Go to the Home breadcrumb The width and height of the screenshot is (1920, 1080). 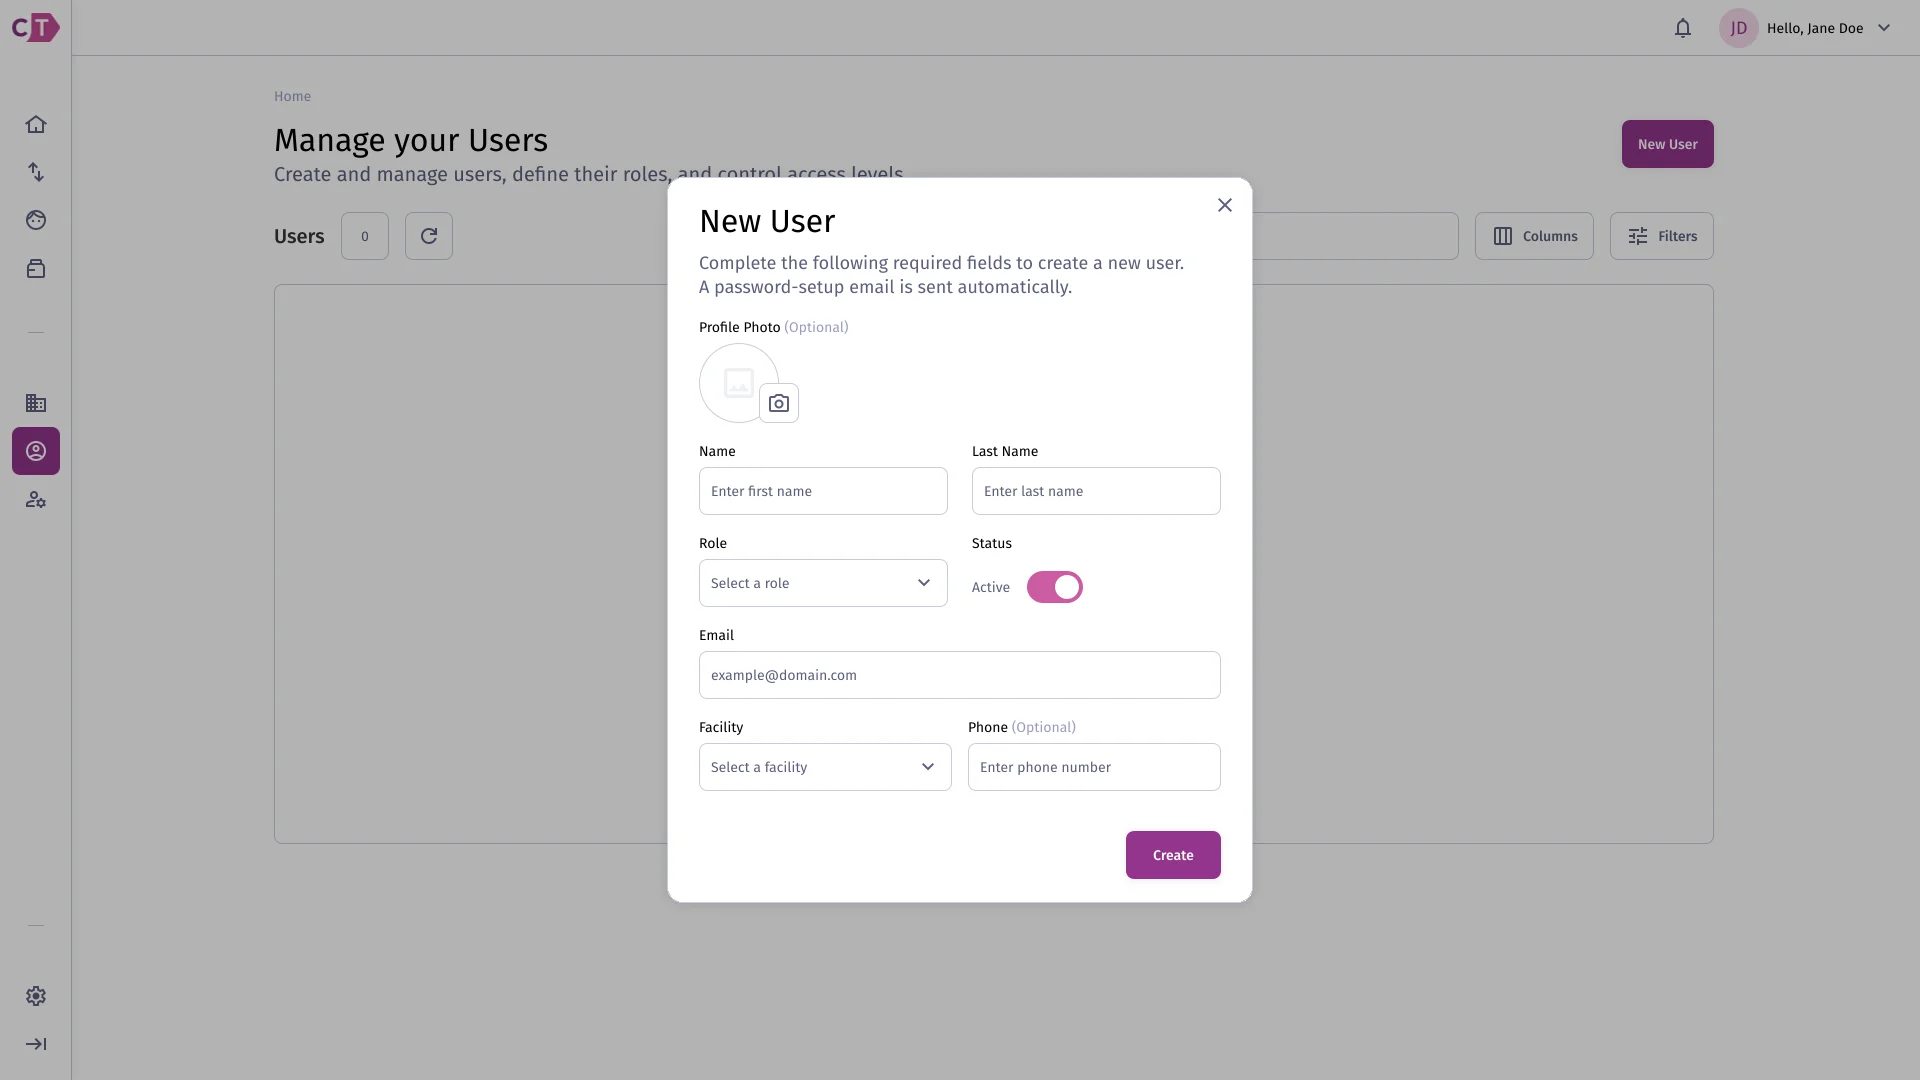pos(292,96)
